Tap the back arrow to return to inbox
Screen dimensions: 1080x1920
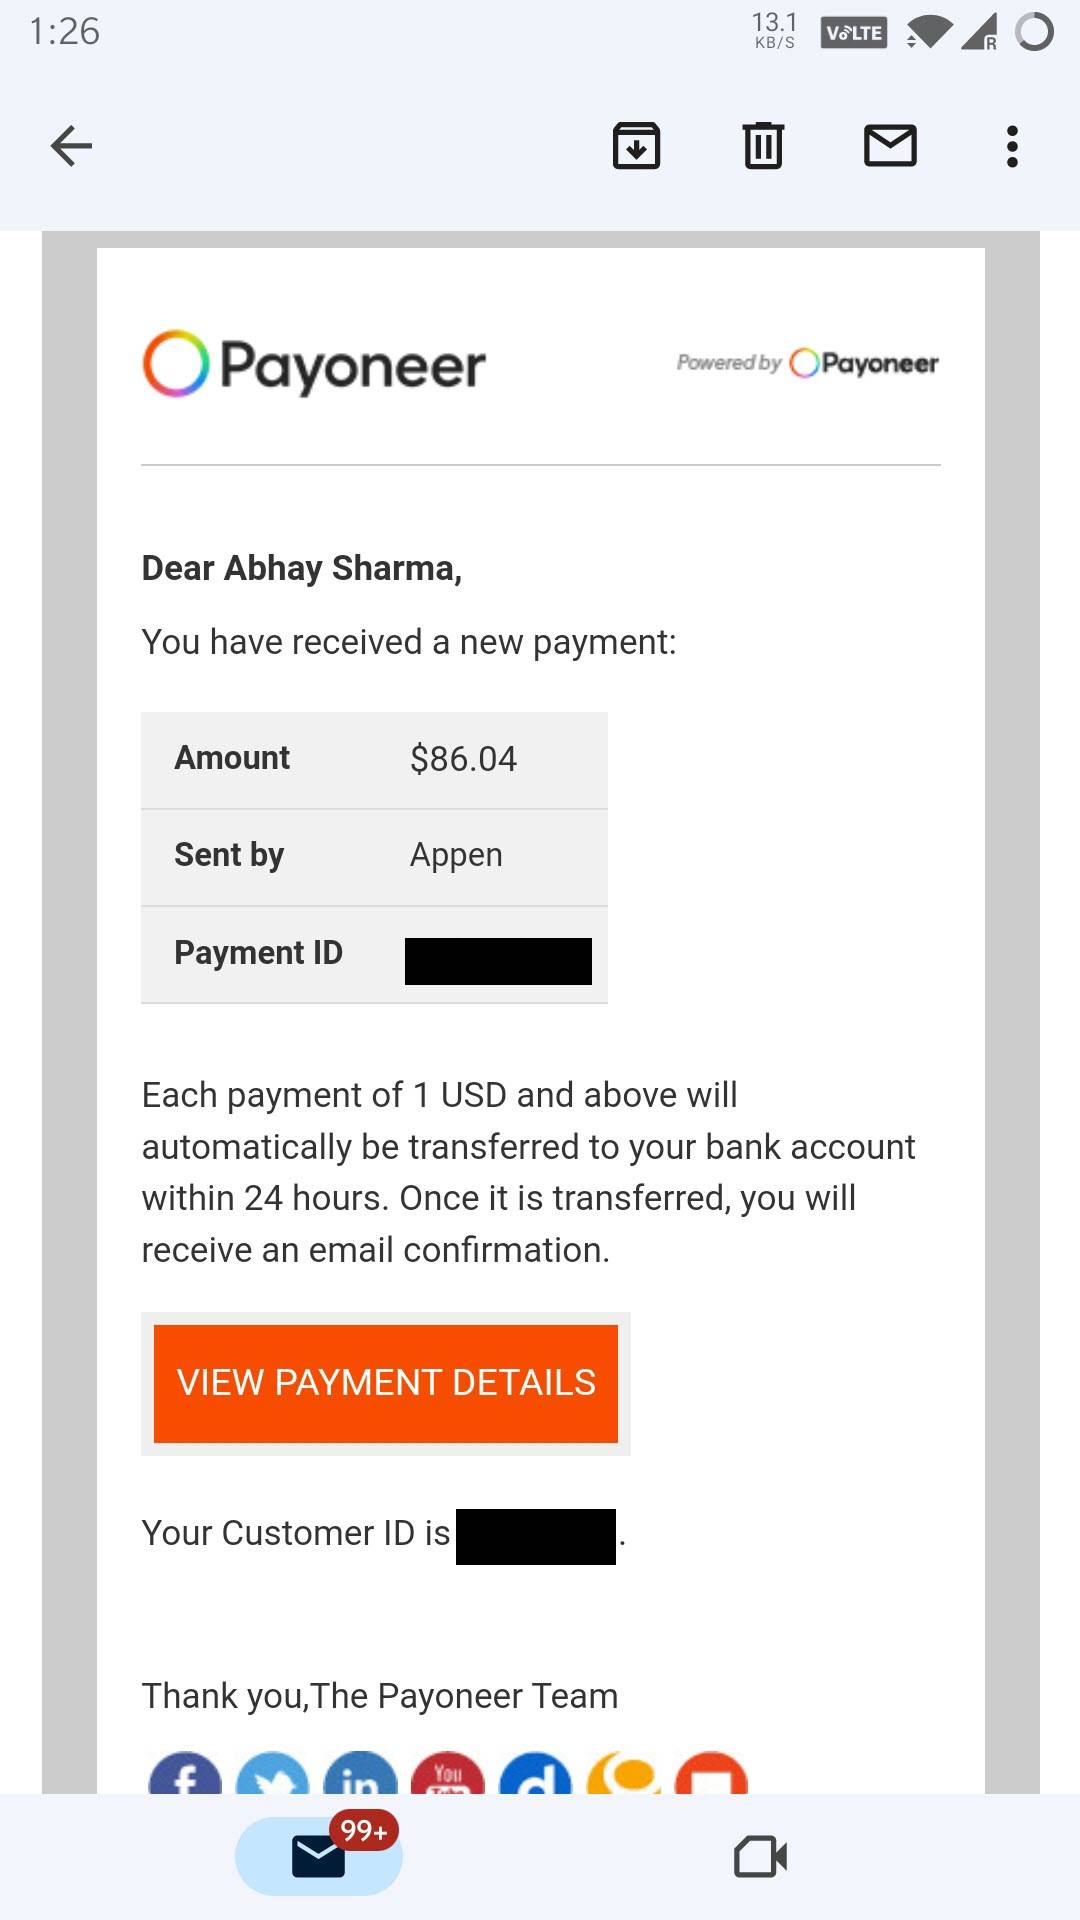68,145
